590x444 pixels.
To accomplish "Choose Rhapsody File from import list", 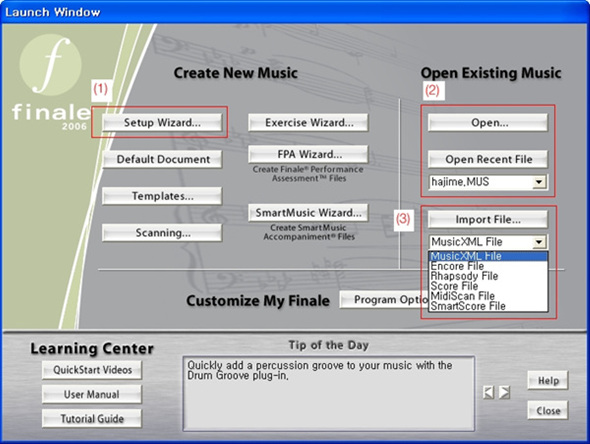I will click(488, 276).
